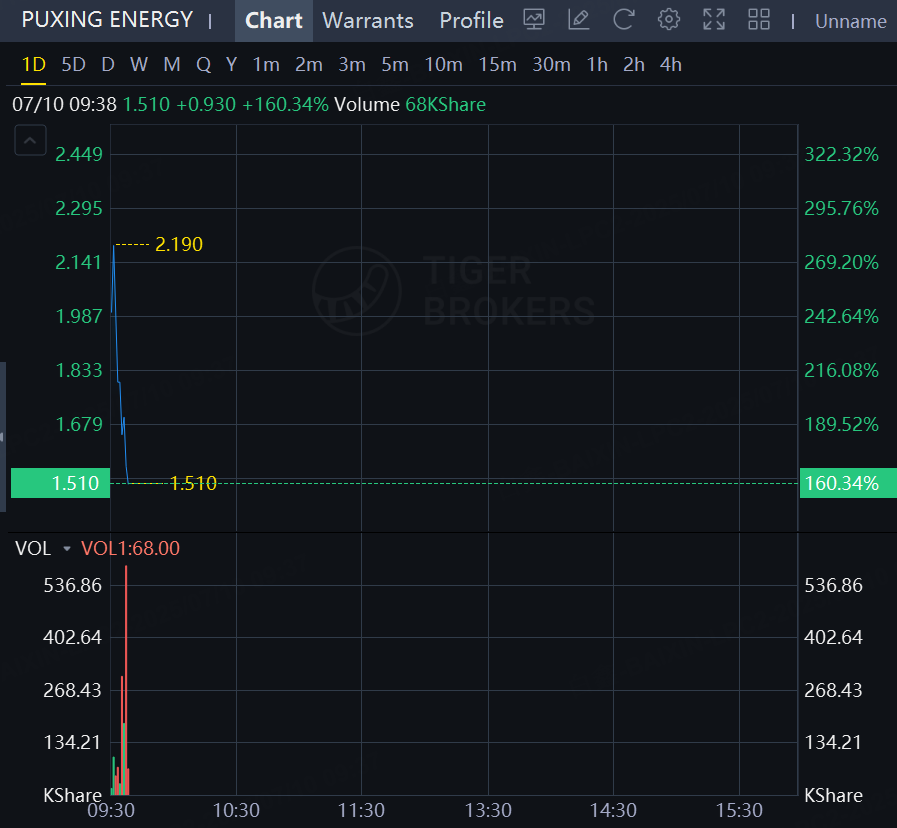The width and height of the screenshot is (897, 828).
Task: Select the 4h interval
Action: 670,65
